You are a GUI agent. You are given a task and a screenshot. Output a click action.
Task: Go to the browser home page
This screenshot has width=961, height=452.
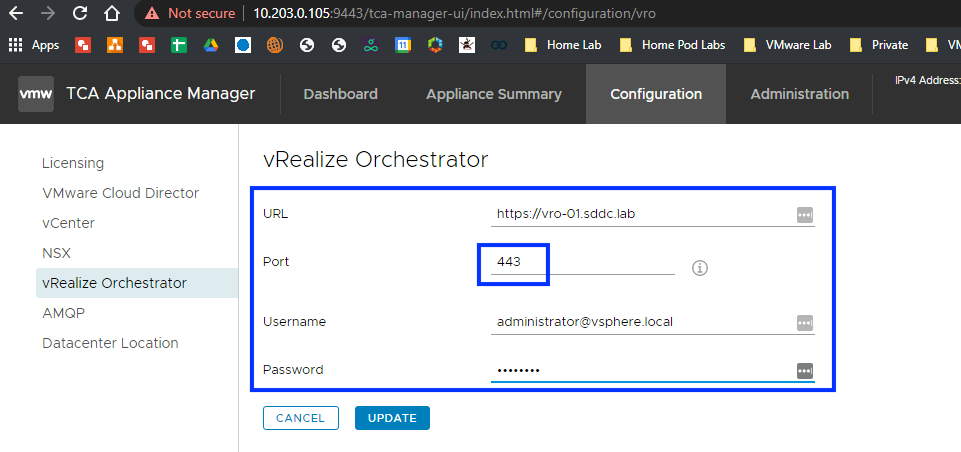click(112, 14)
